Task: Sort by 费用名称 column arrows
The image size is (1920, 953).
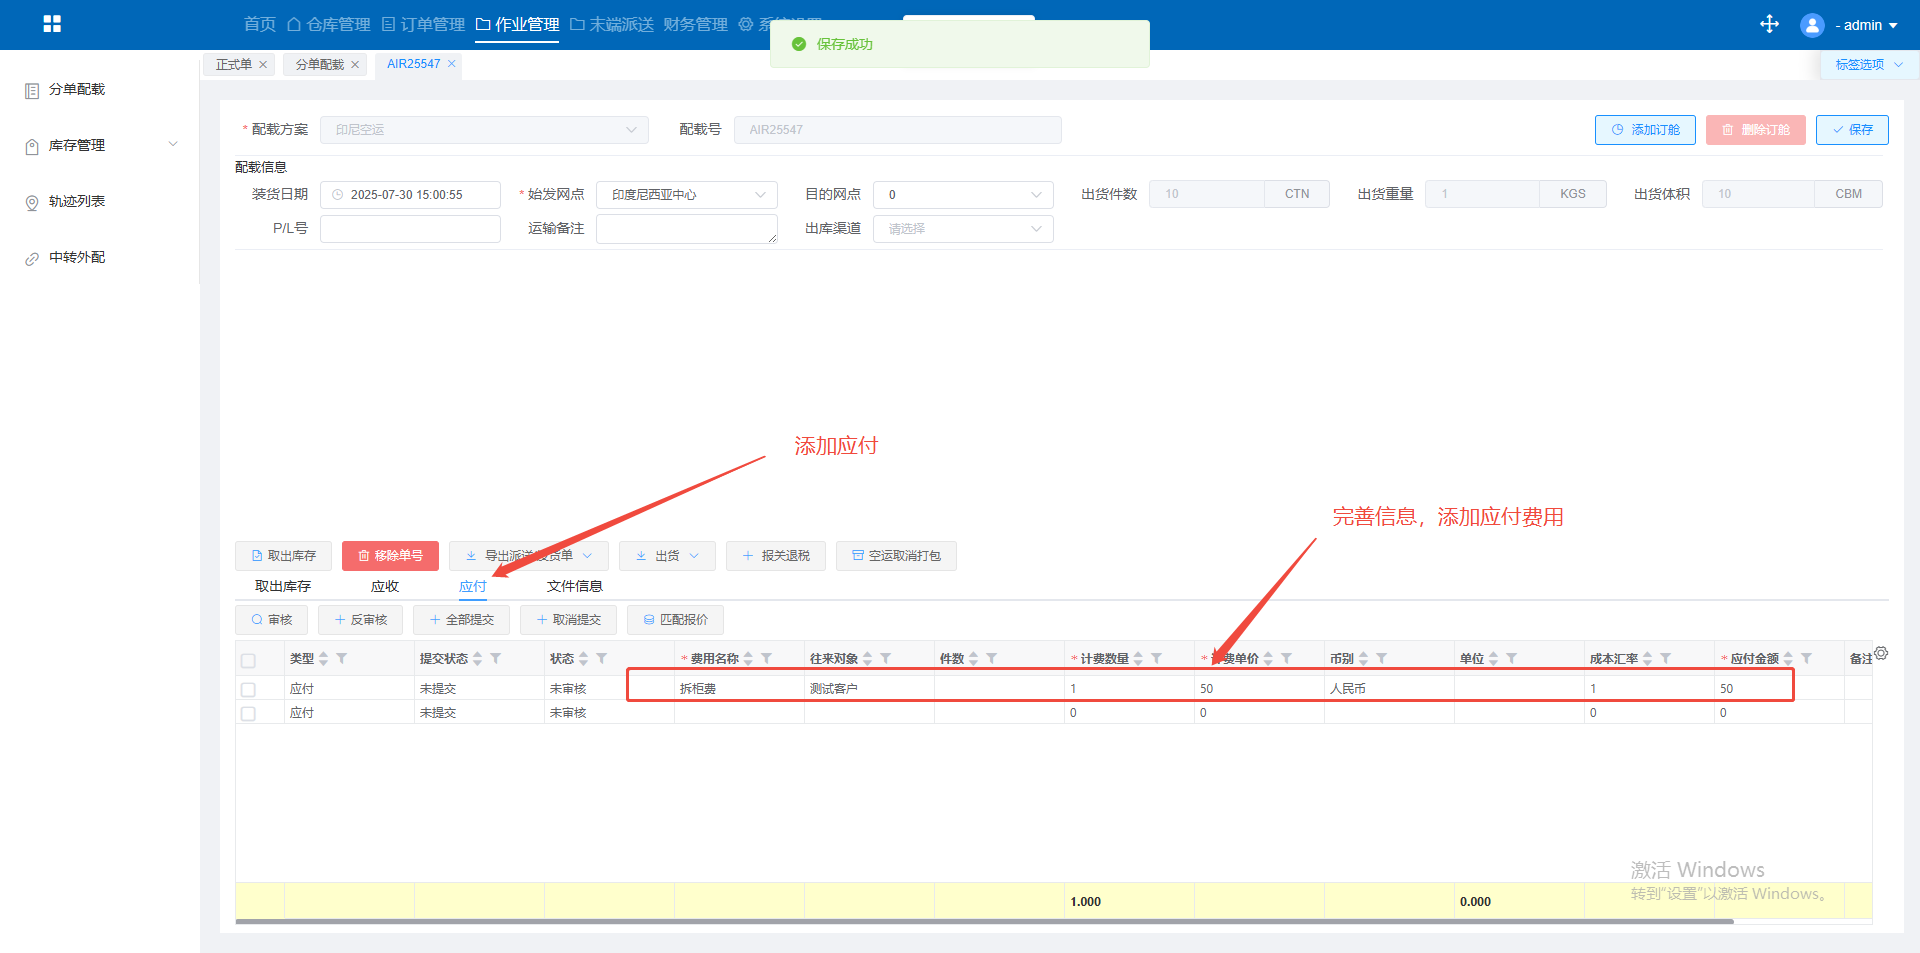Action: pyautogui.click(x=748, y=658)
